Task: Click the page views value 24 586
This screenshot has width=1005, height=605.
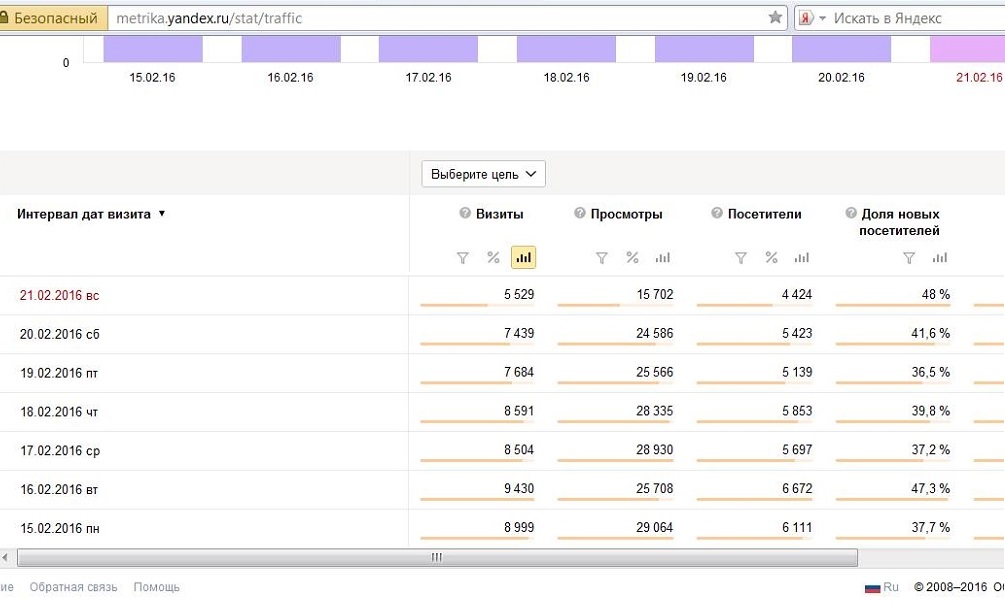Action: [654, 333]
